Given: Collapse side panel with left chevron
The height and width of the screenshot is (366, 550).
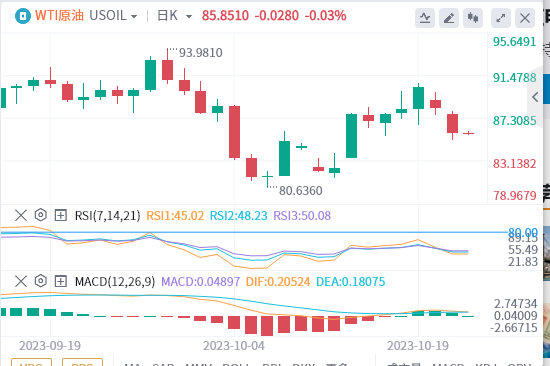Looking at the screenshot, I should pos(535,97).
